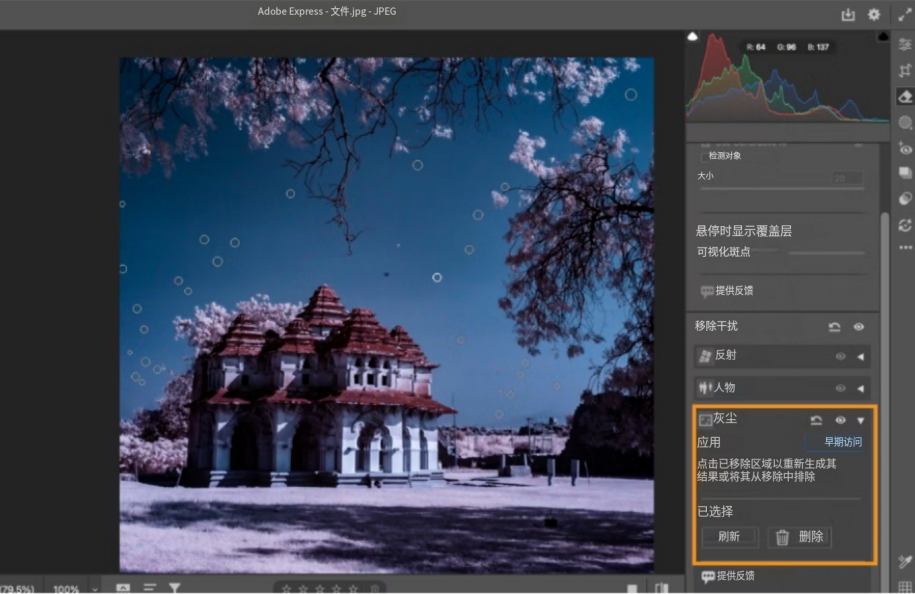This screenshot has width=915, height=594.
Task: Expand the 人物 section arrow
Action: [x=860, y=388]
